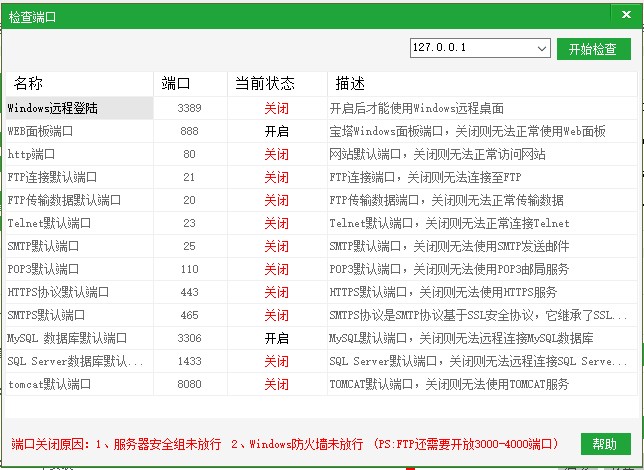Click port number 1433 cell
Viewport: 644px width, 470px height.
[189, 362]
